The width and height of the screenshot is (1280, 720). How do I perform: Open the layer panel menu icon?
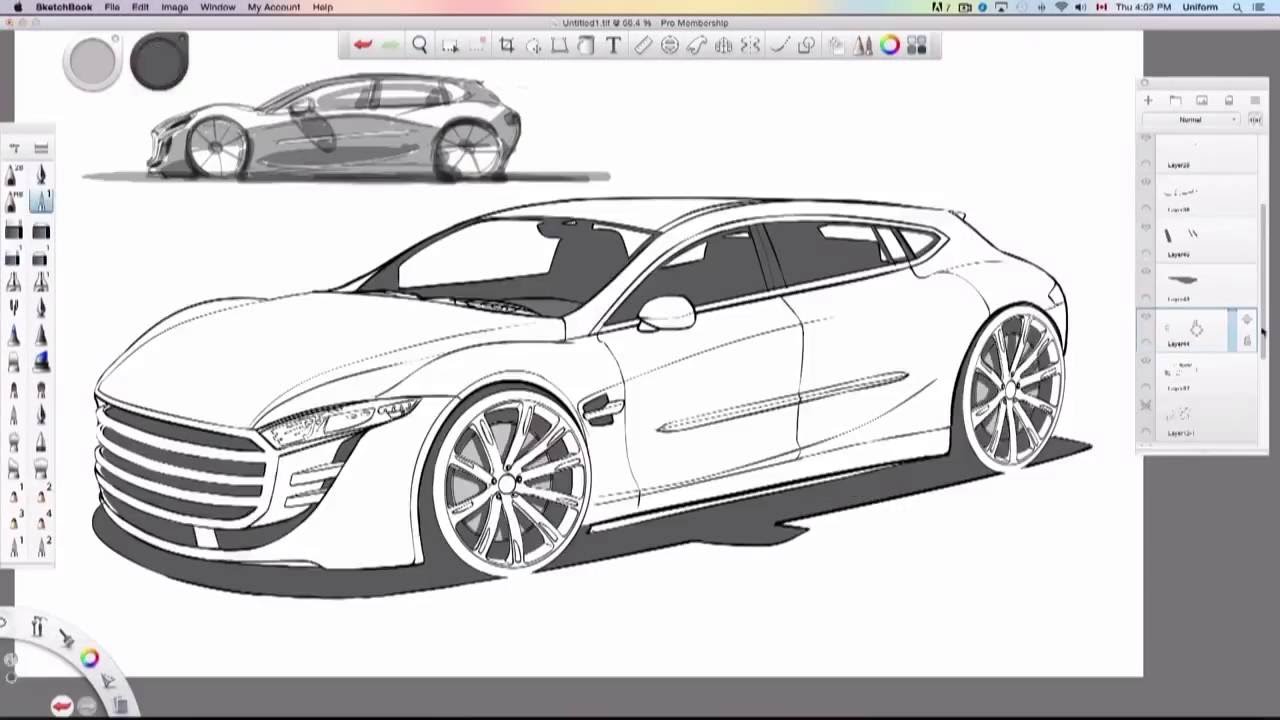1255,100
